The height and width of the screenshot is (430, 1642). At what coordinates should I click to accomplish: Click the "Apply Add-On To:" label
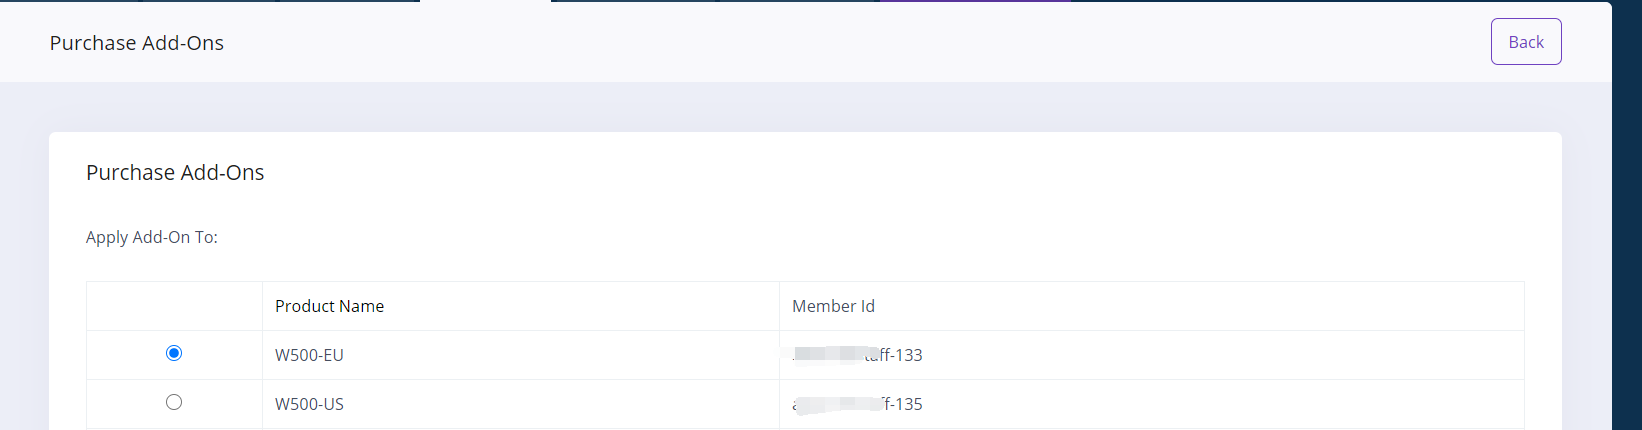click(x=152, y=237)
